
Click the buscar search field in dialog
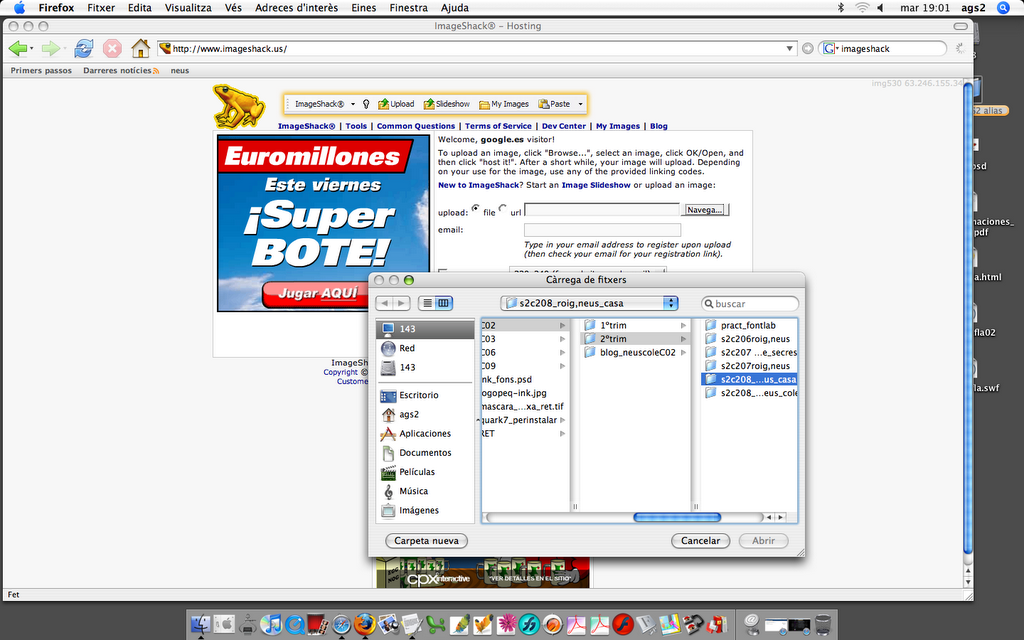750,304
